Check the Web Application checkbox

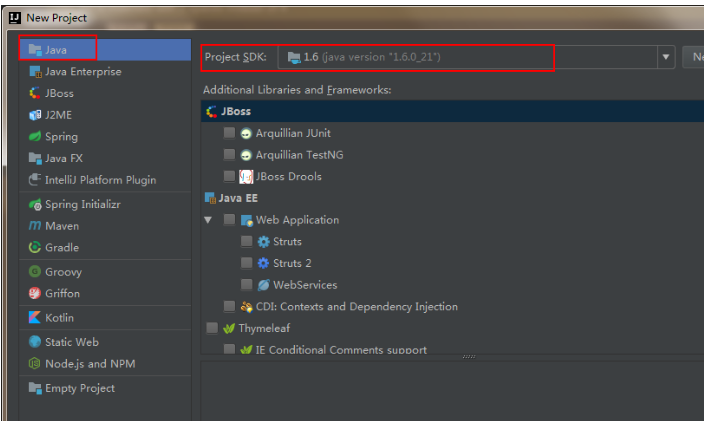[229, 219]
